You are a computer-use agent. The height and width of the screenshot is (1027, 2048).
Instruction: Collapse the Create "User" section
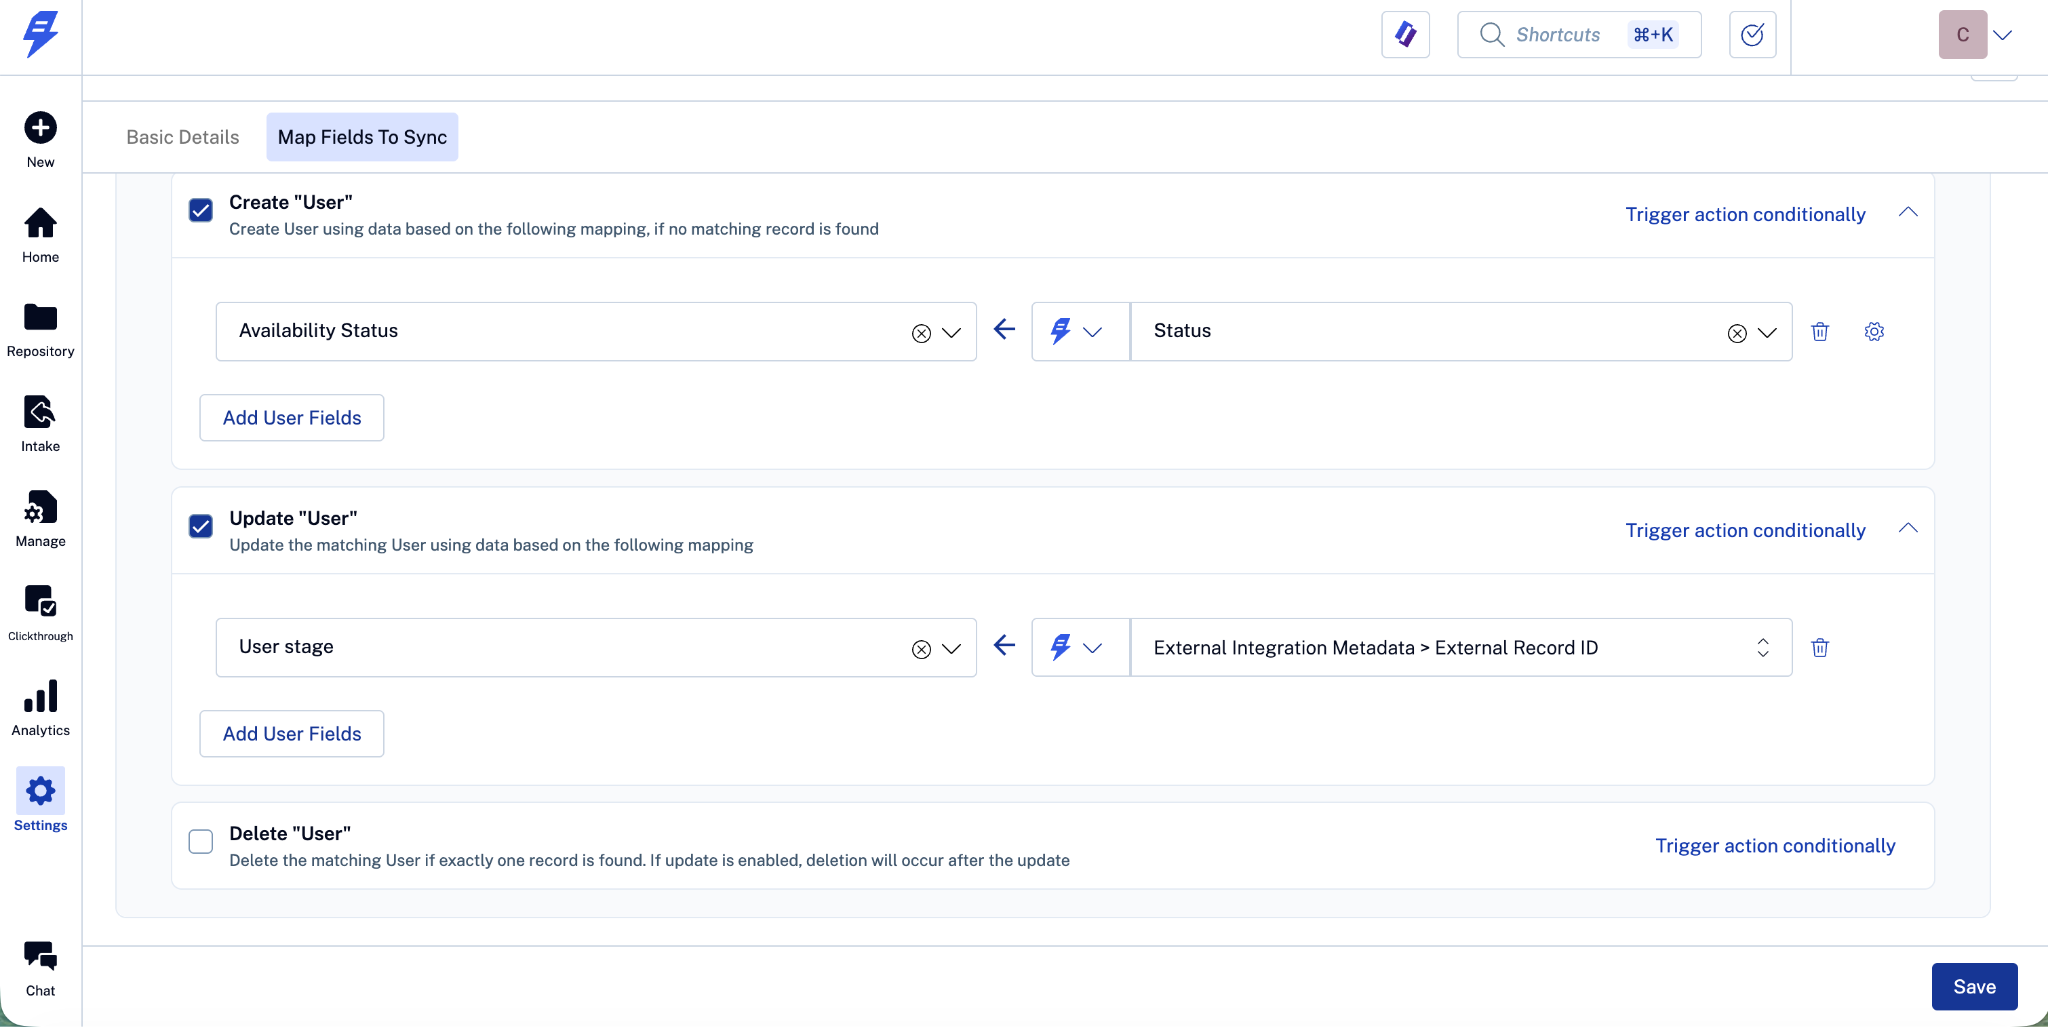tap(1908, 212)
